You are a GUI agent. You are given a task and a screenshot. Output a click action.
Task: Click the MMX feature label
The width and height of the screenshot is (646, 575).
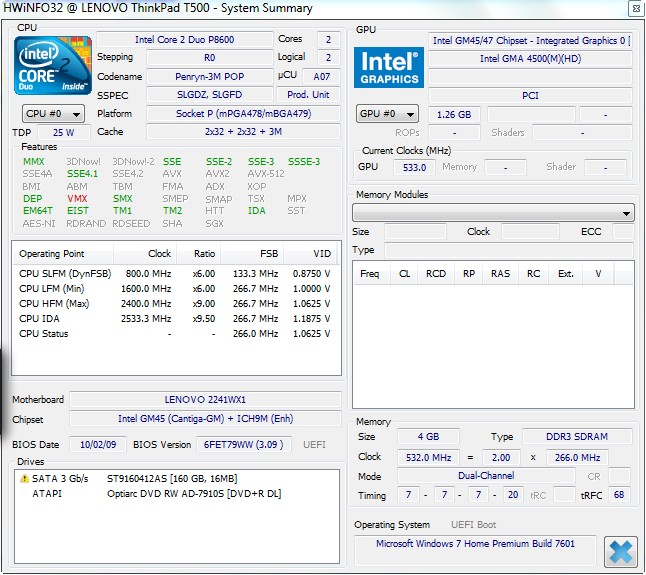click(33, 162)
